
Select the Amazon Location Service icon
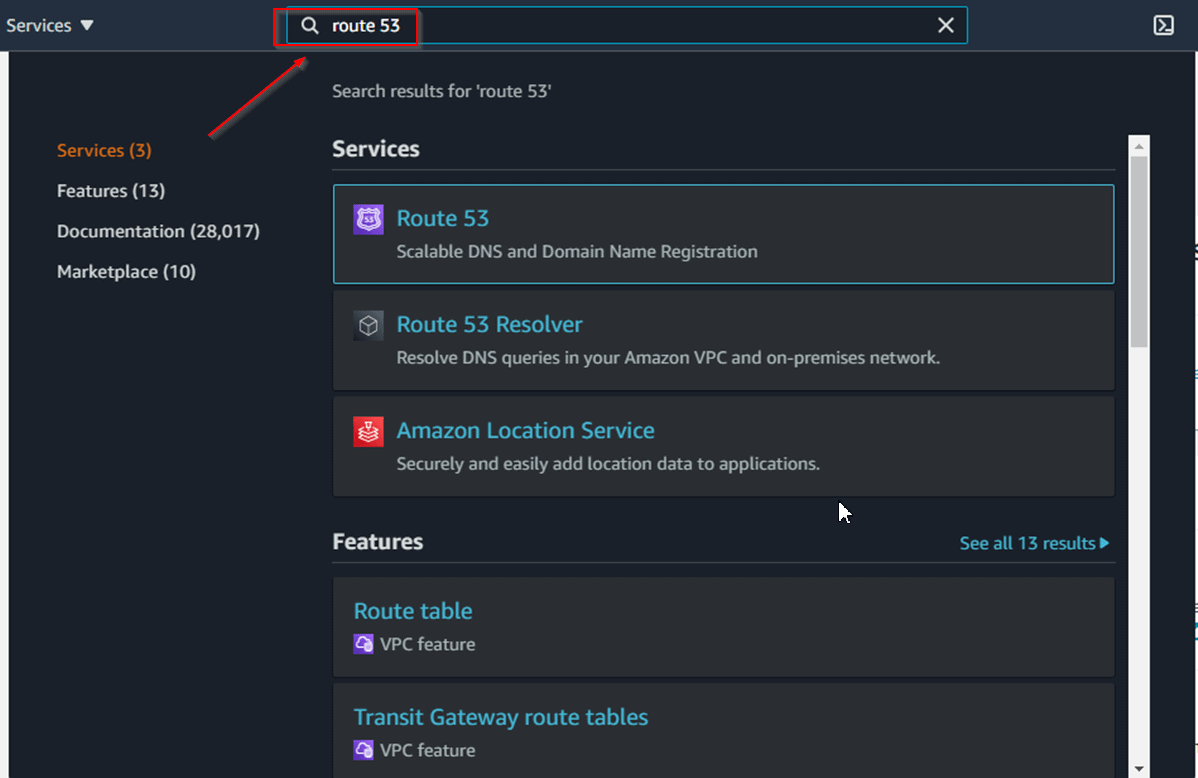click(368, 431)
